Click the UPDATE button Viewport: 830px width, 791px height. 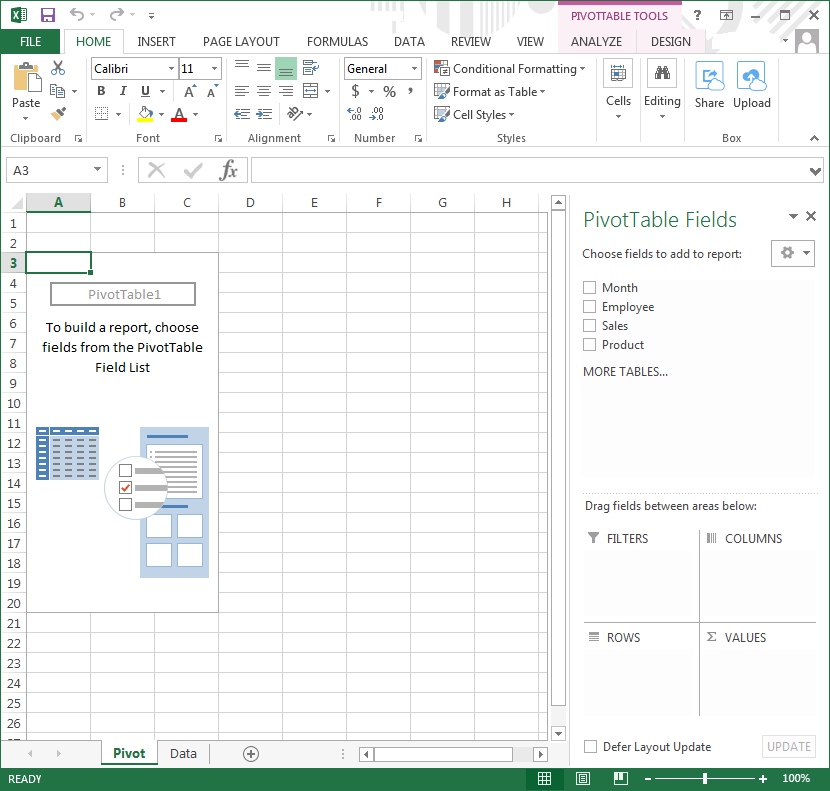tap(789, 747)
